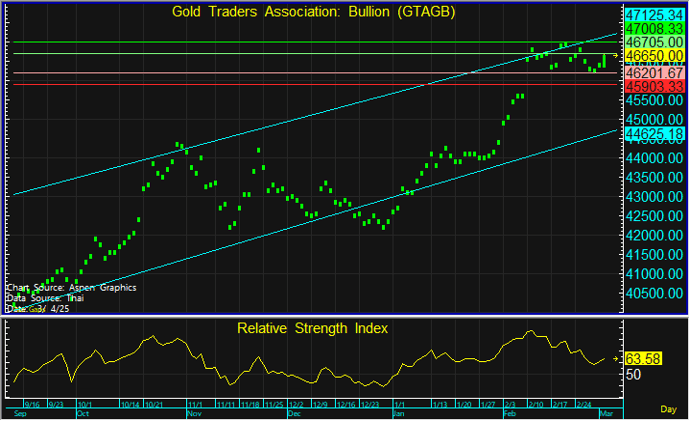Click the Chart Source Aspen Graphics text
690x421 pixels.
[70, 287]
